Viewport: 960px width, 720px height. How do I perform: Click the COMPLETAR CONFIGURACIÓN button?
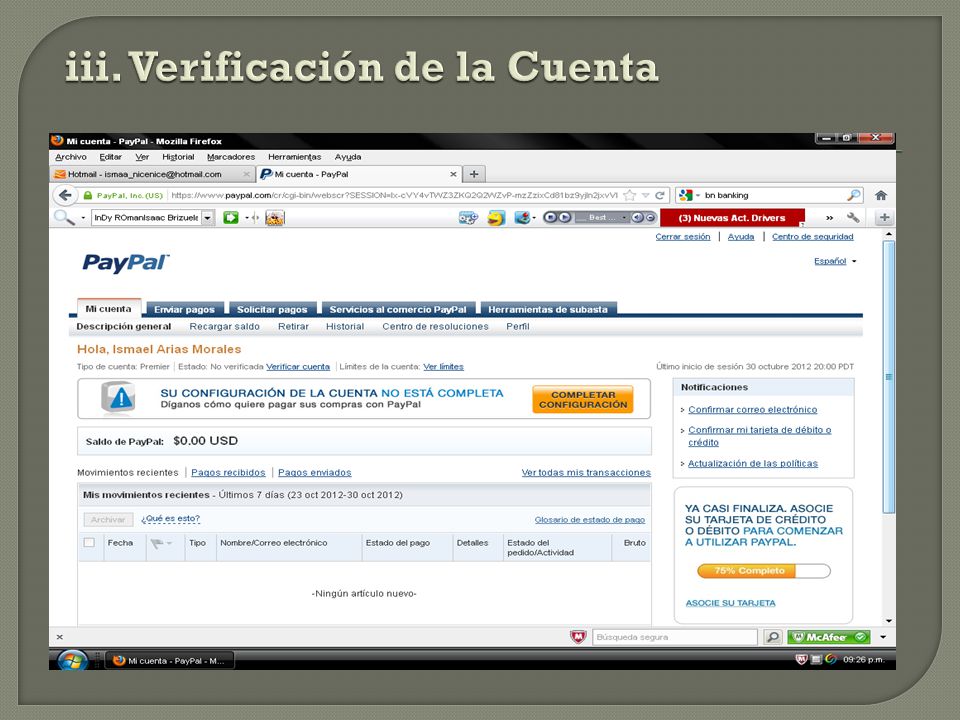coord(583,399)
